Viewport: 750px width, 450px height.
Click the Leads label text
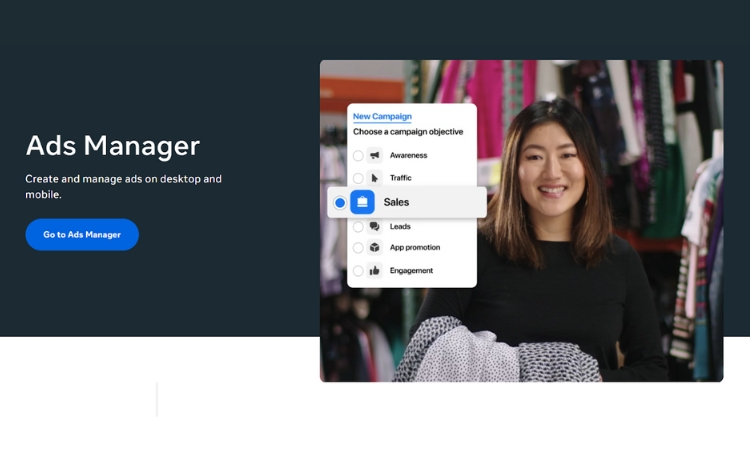[x=400, y=226]
